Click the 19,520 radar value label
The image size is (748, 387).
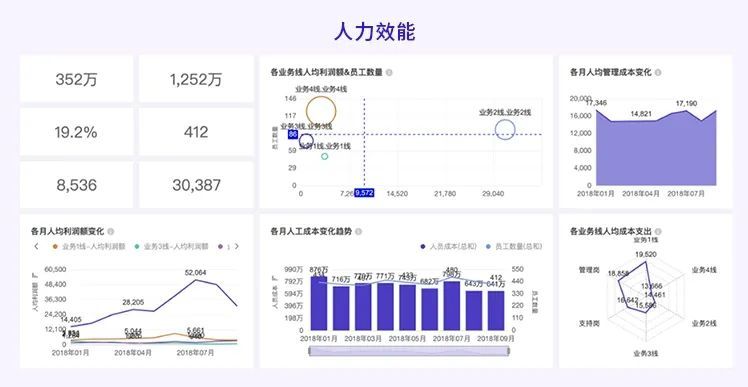[646, 254]
